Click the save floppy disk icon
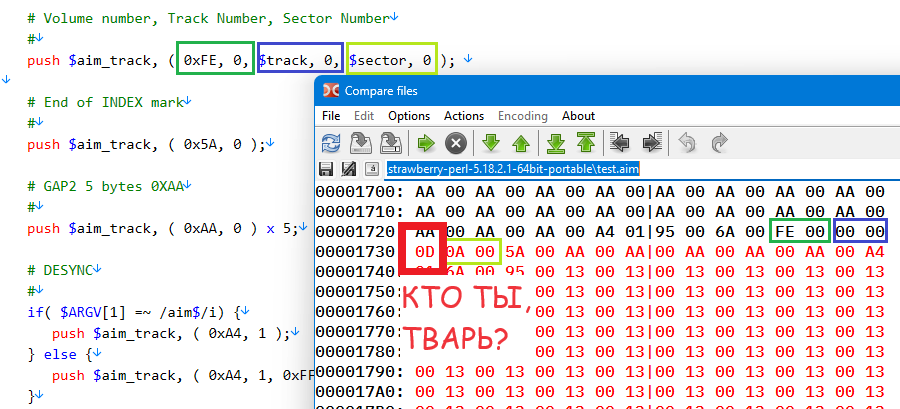Screen dimensions: 900x409 pyautogui.click(x=326, y=168)
